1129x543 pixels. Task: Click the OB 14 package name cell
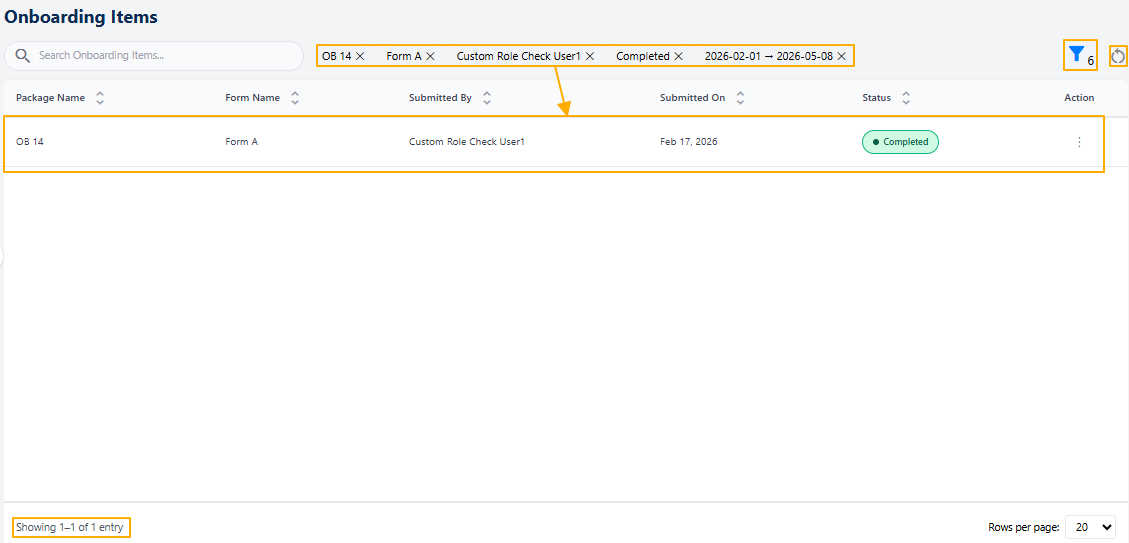pyautogui.click(x=30, y=142)
